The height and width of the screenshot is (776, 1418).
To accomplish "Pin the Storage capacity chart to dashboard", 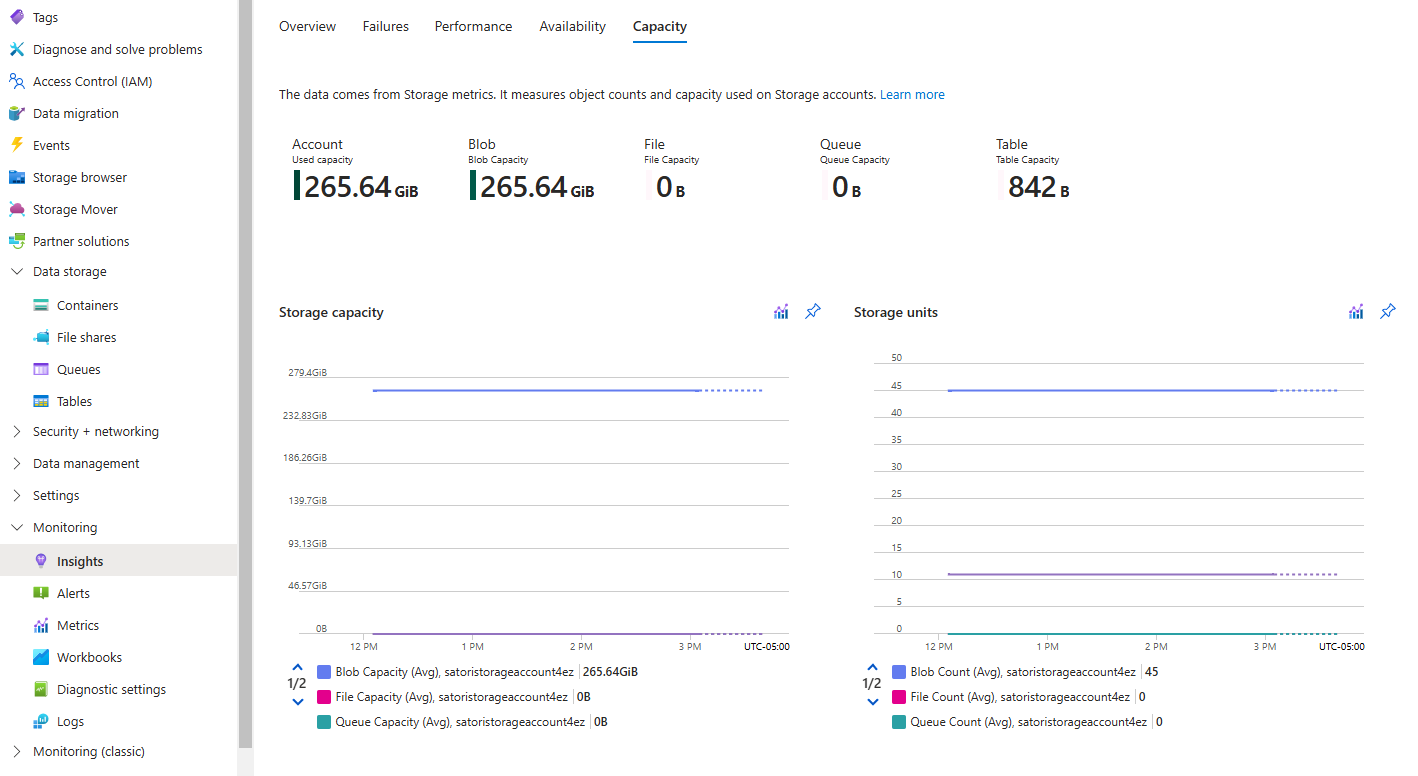I will tap(813, 312).
